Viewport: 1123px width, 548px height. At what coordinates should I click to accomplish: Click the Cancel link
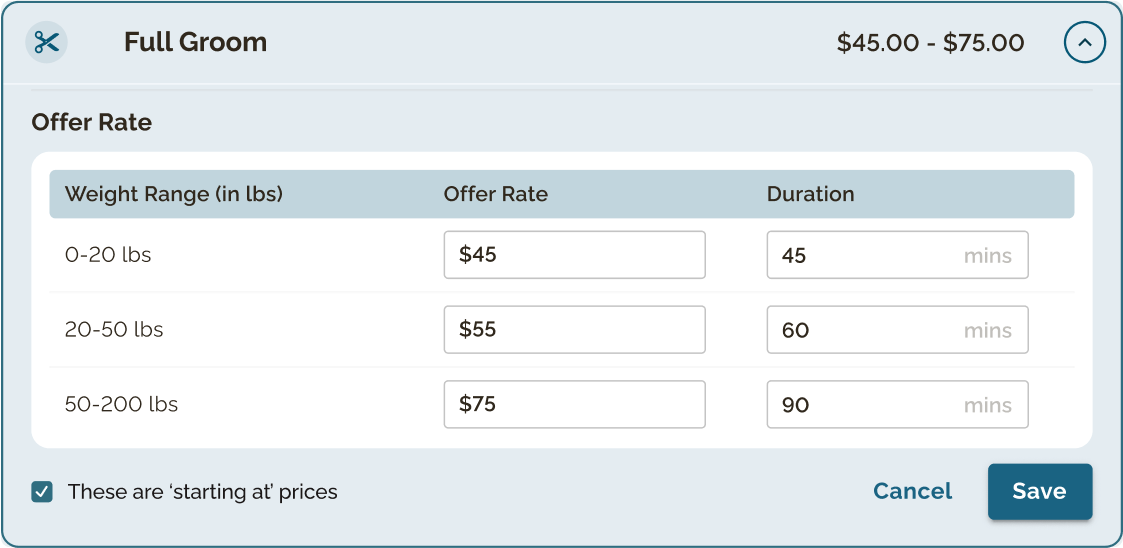[x=912, y=491]
